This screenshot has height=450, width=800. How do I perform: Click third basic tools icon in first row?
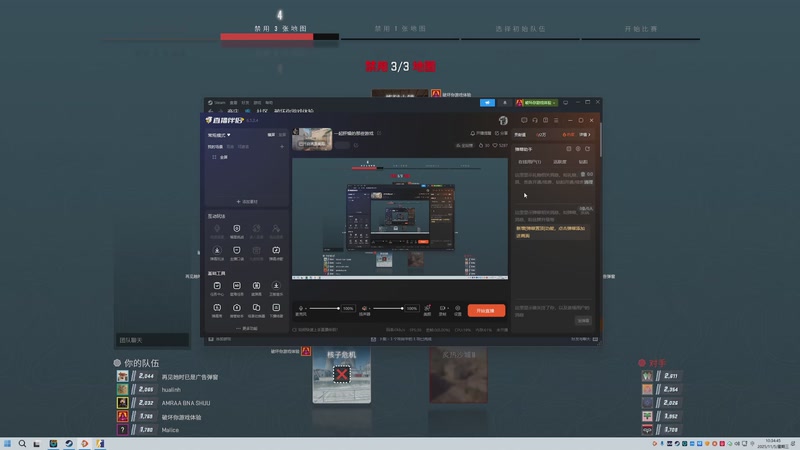256,286
